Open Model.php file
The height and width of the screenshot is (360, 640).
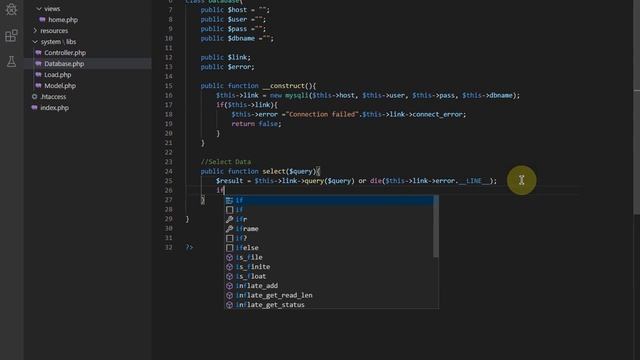point(60,86)
